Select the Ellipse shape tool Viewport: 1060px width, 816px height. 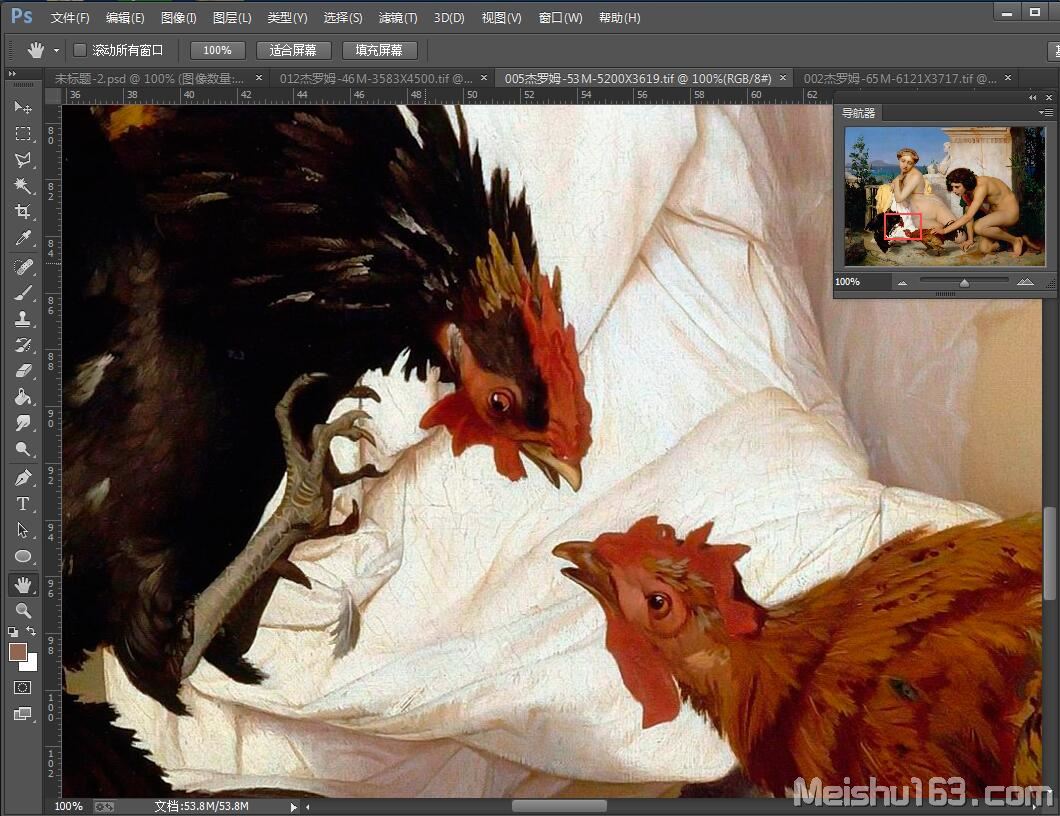[x=22, y=556]
